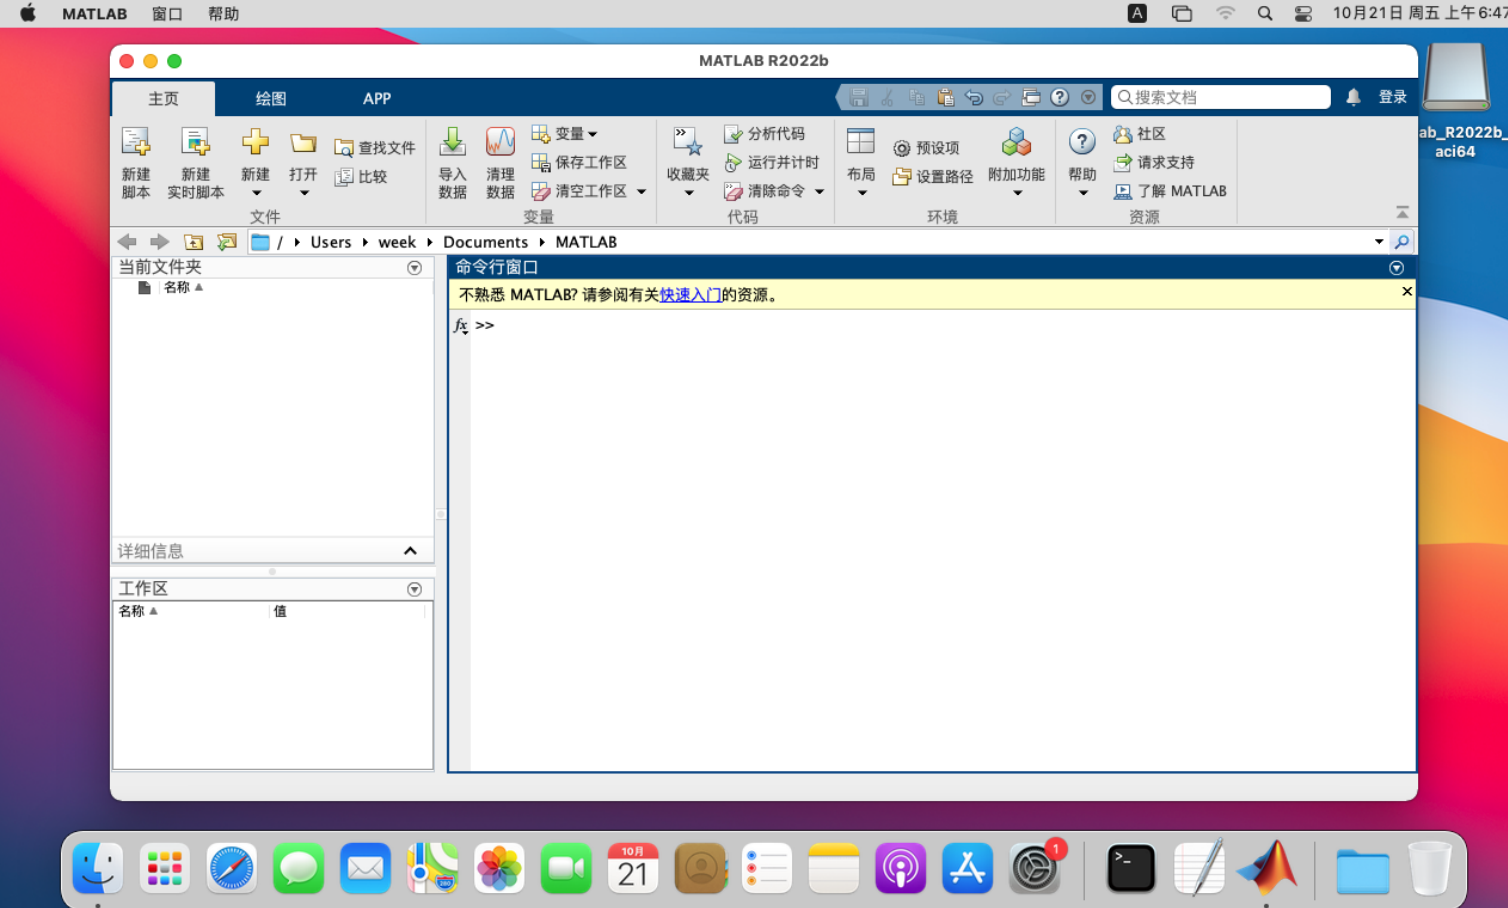Open Community (社区) link
Screen dimensions: 1508x908
tap(1140, 134)
